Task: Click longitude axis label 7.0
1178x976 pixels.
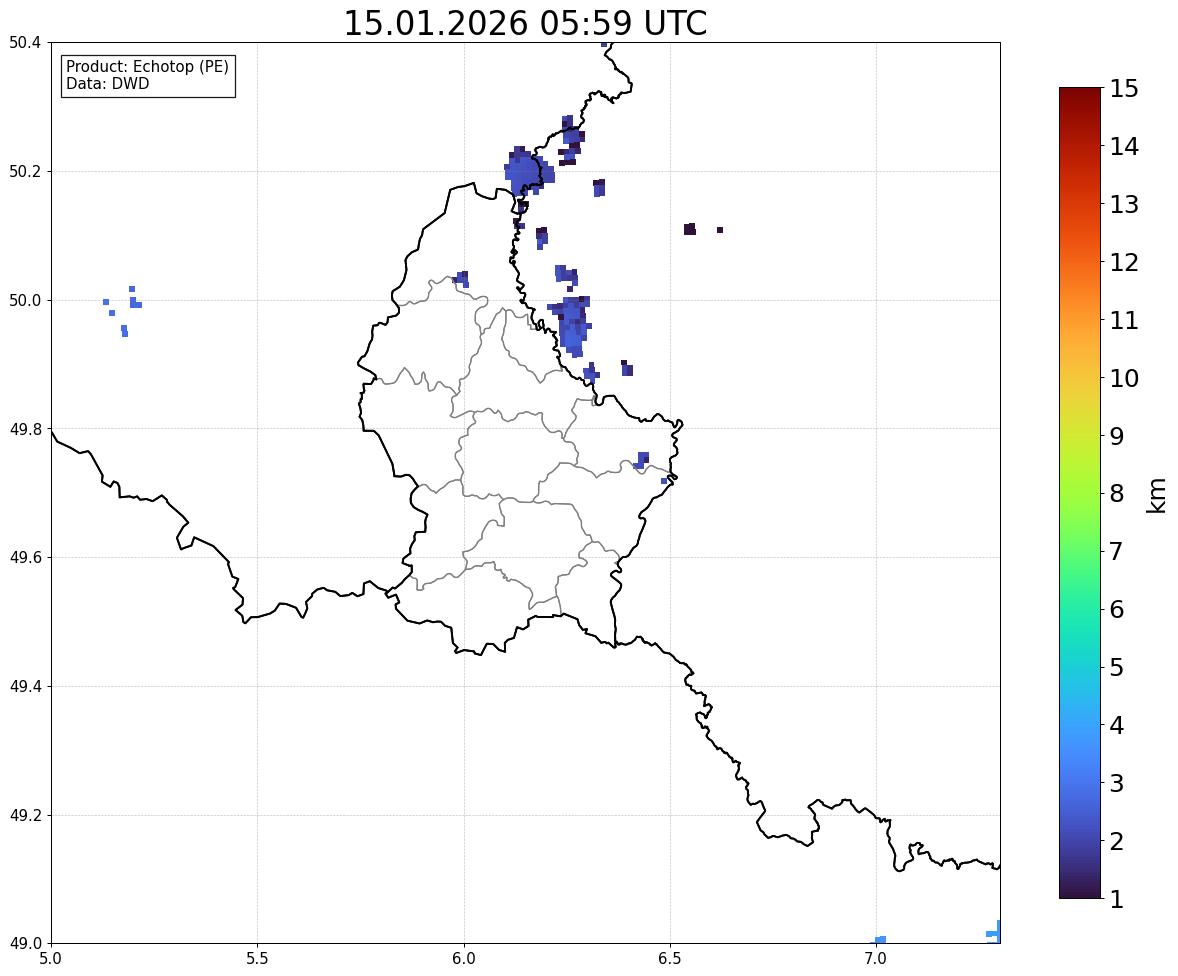Action: tap(876, 959)
